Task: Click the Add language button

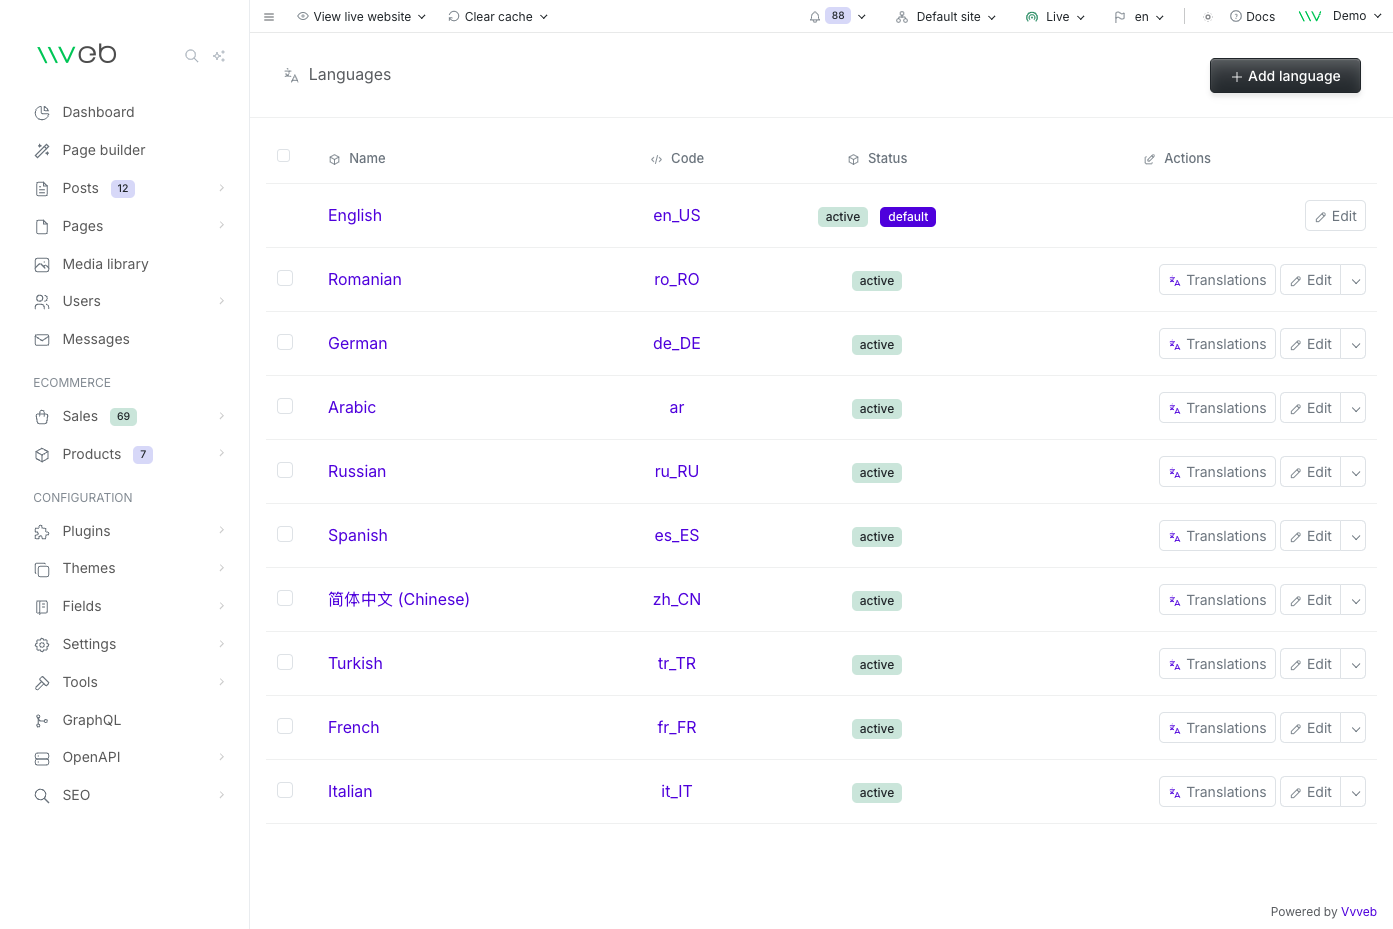Action: click(x=1285, y=76)
